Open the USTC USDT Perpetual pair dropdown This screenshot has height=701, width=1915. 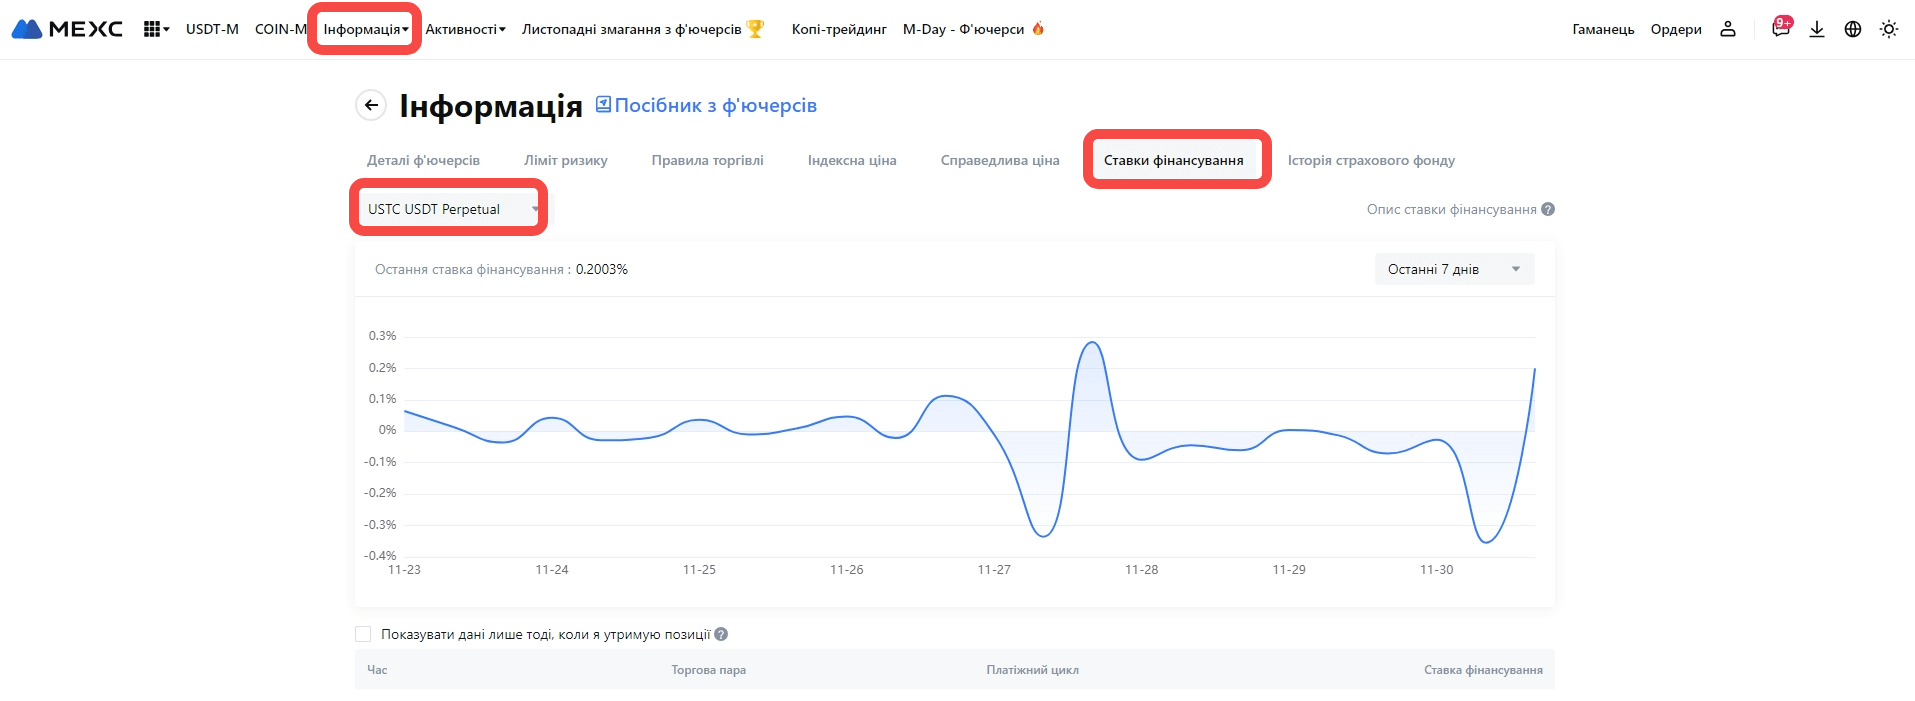coord(448,209)
